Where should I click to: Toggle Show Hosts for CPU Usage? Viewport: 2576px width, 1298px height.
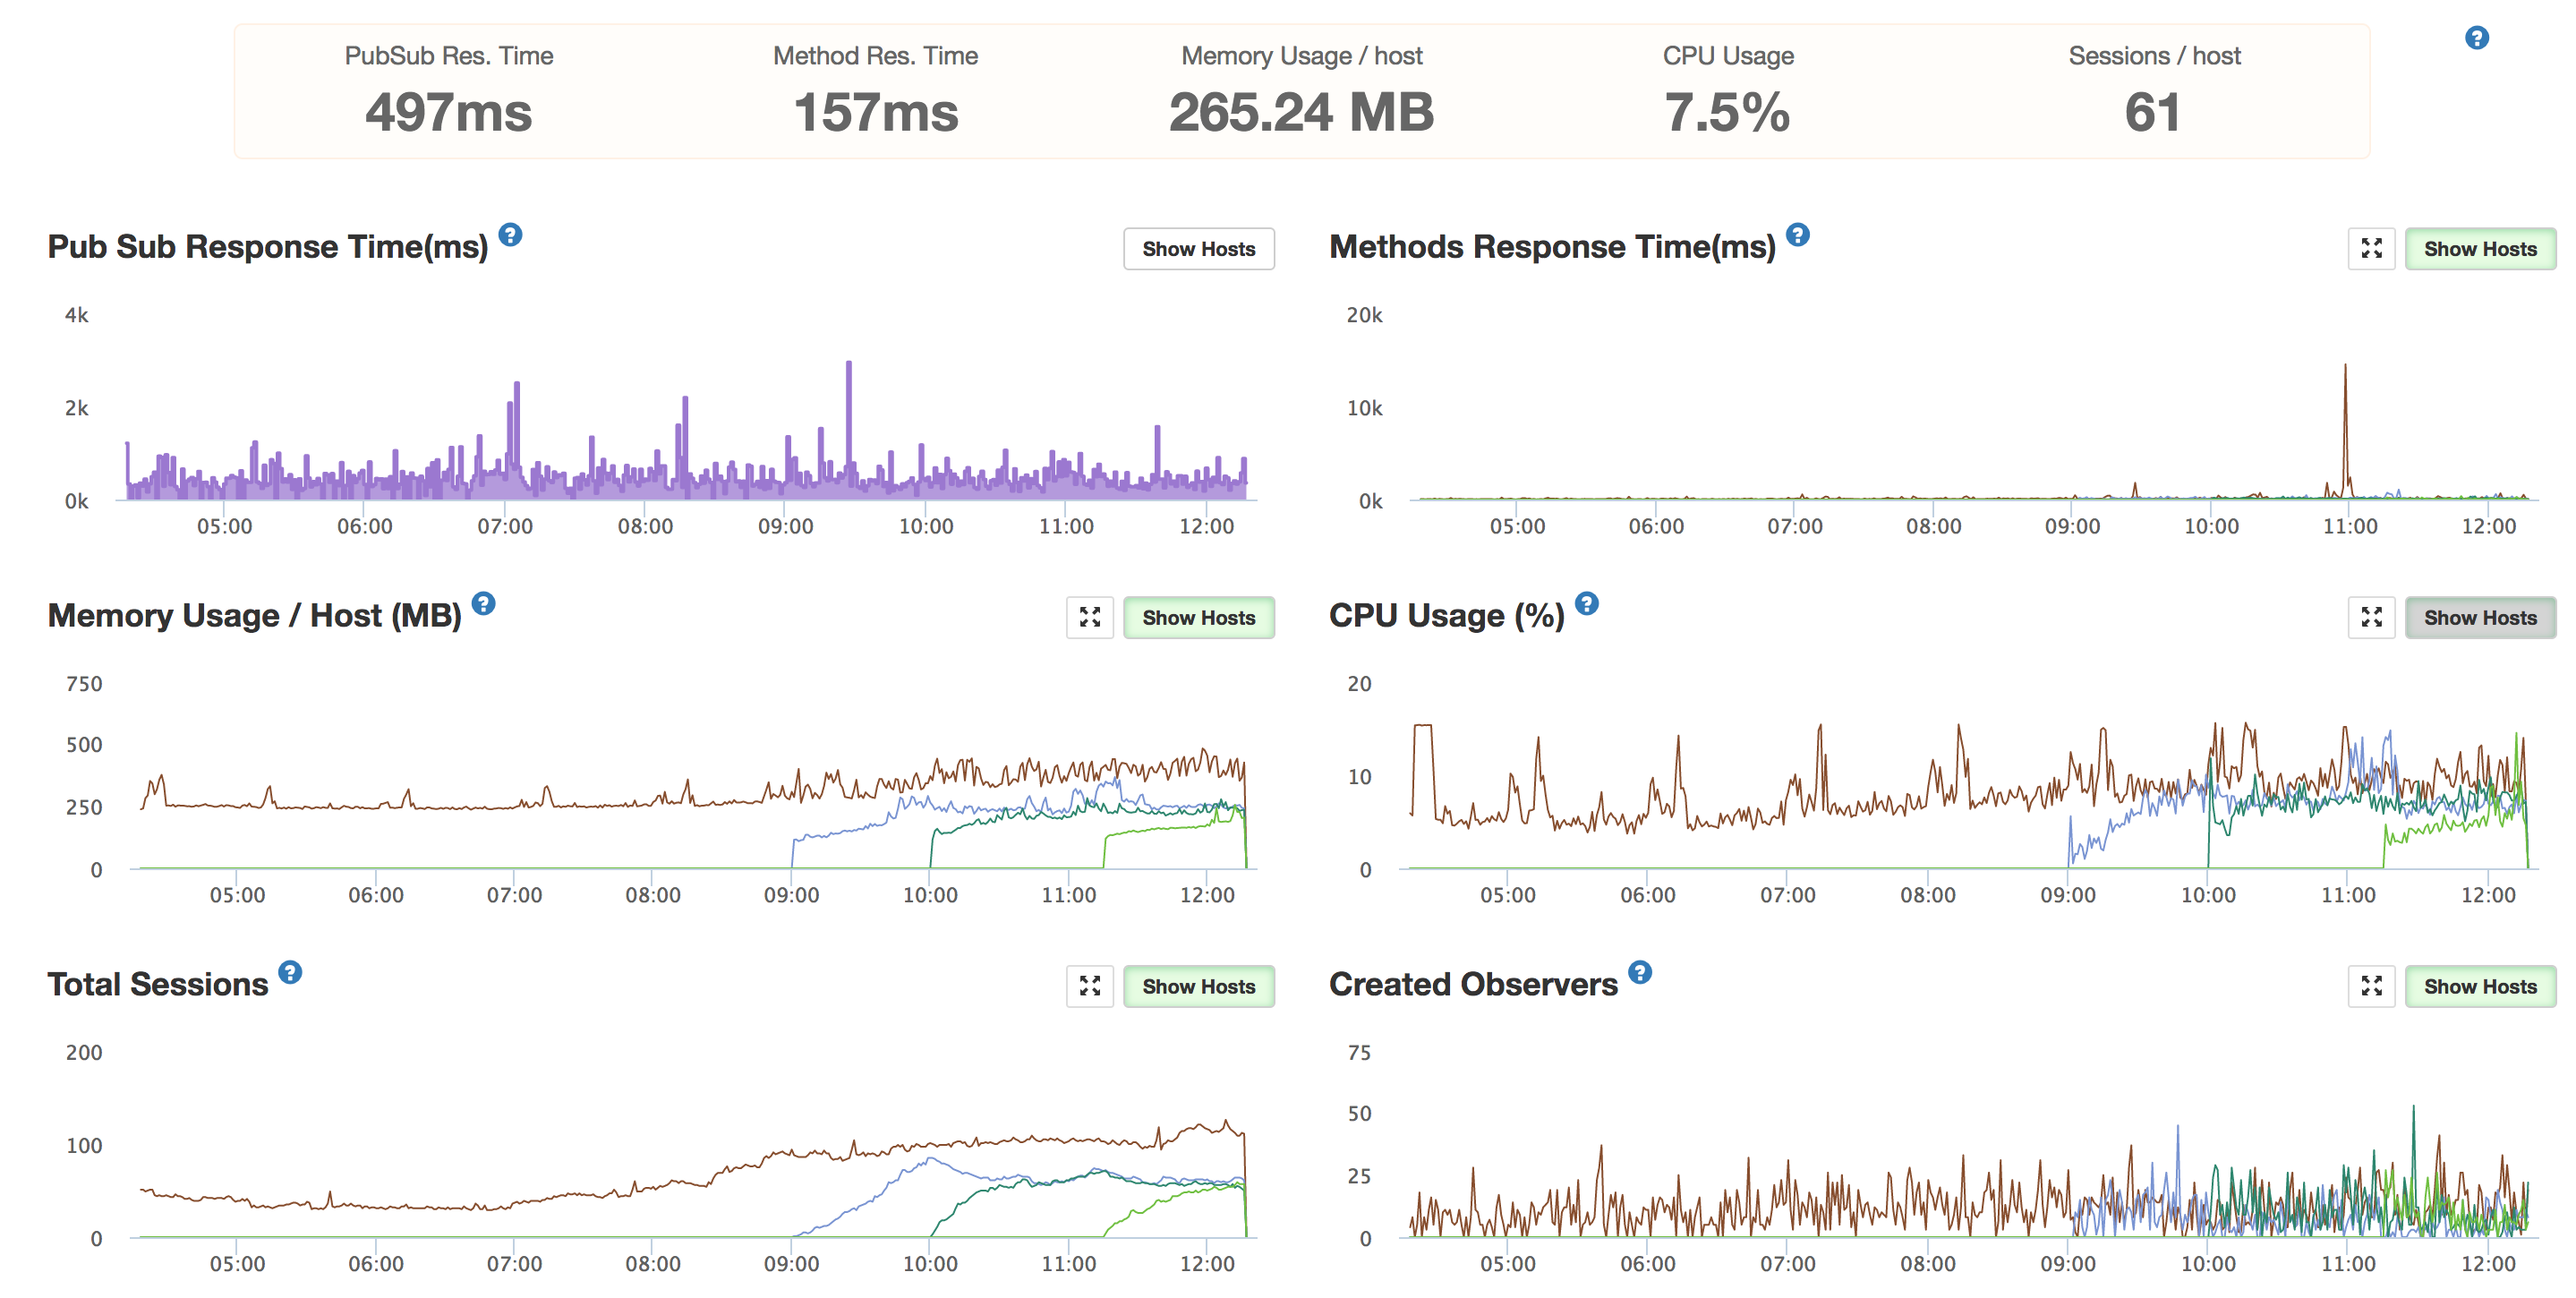tap(2480, 618)
